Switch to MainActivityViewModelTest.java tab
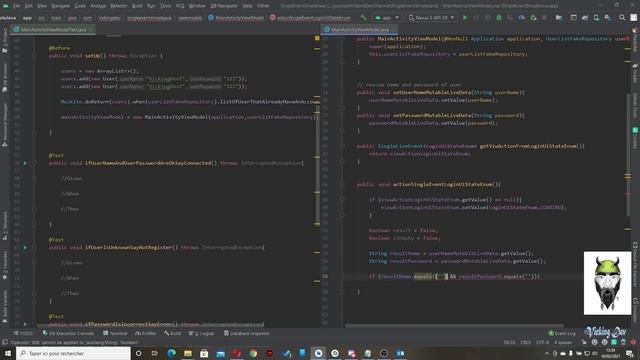The width and height of the screenshot is (640, 360). click(53, 30)
